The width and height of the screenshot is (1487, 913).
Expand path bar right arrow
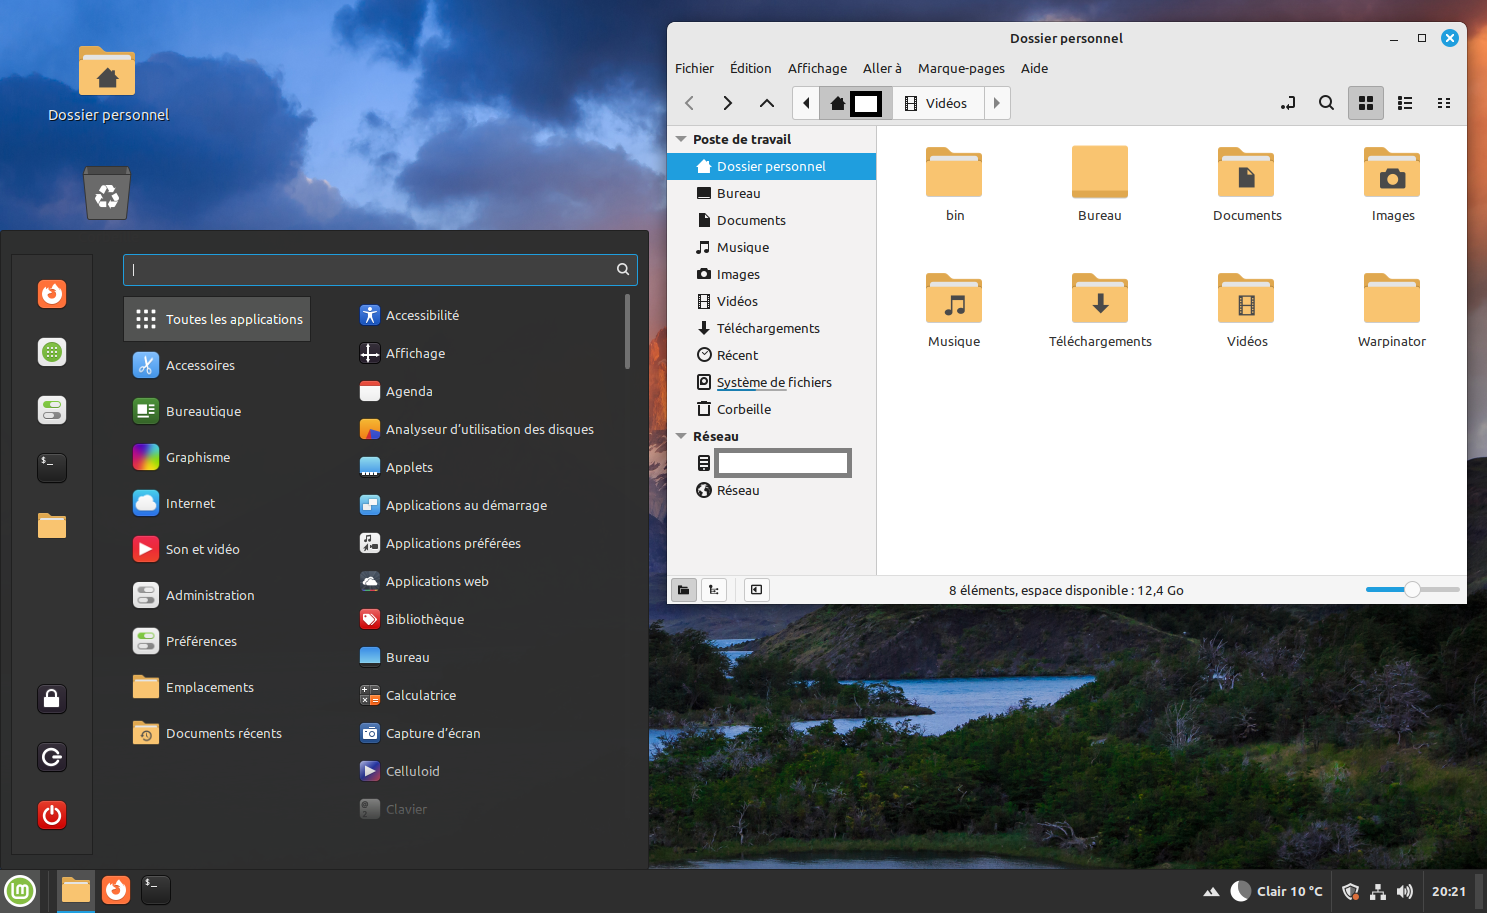[996, 103]
